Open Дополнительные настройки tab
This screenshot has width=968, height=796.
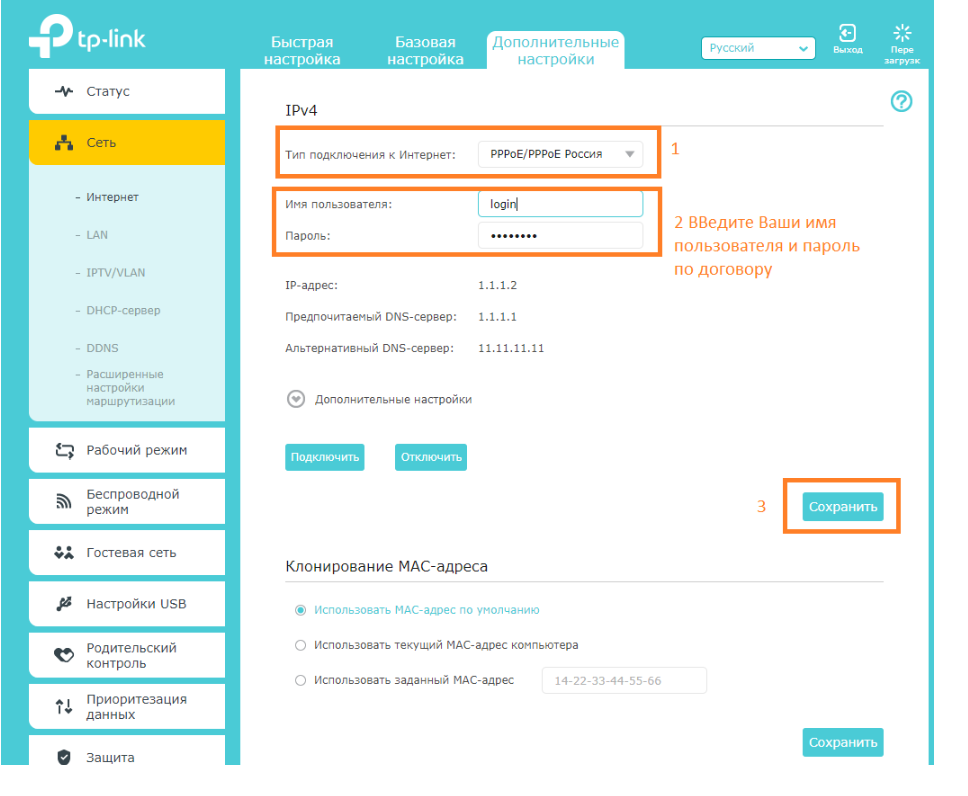coord(555,51)
